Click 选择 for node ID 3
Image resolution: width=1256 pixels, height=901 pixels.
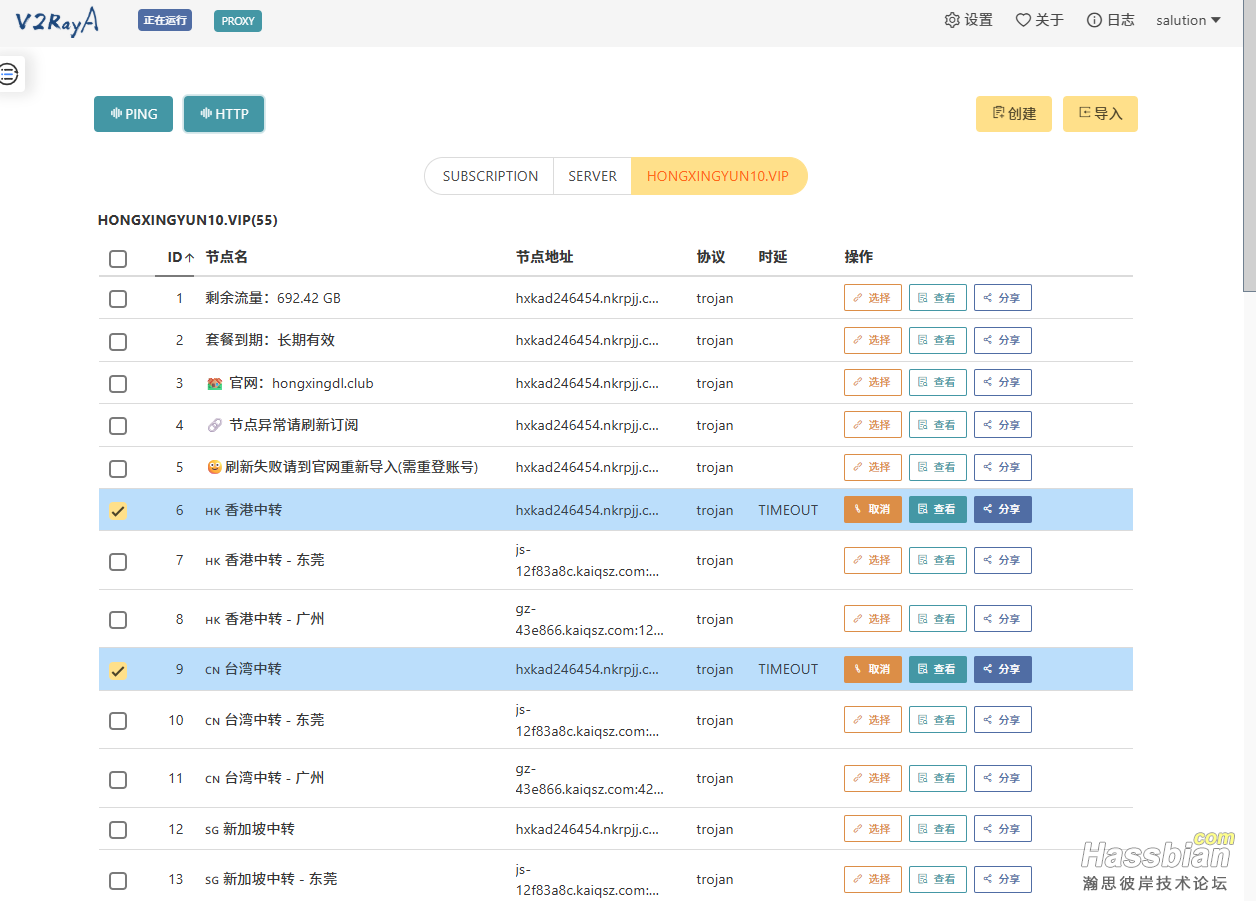[x=873, y=382]
